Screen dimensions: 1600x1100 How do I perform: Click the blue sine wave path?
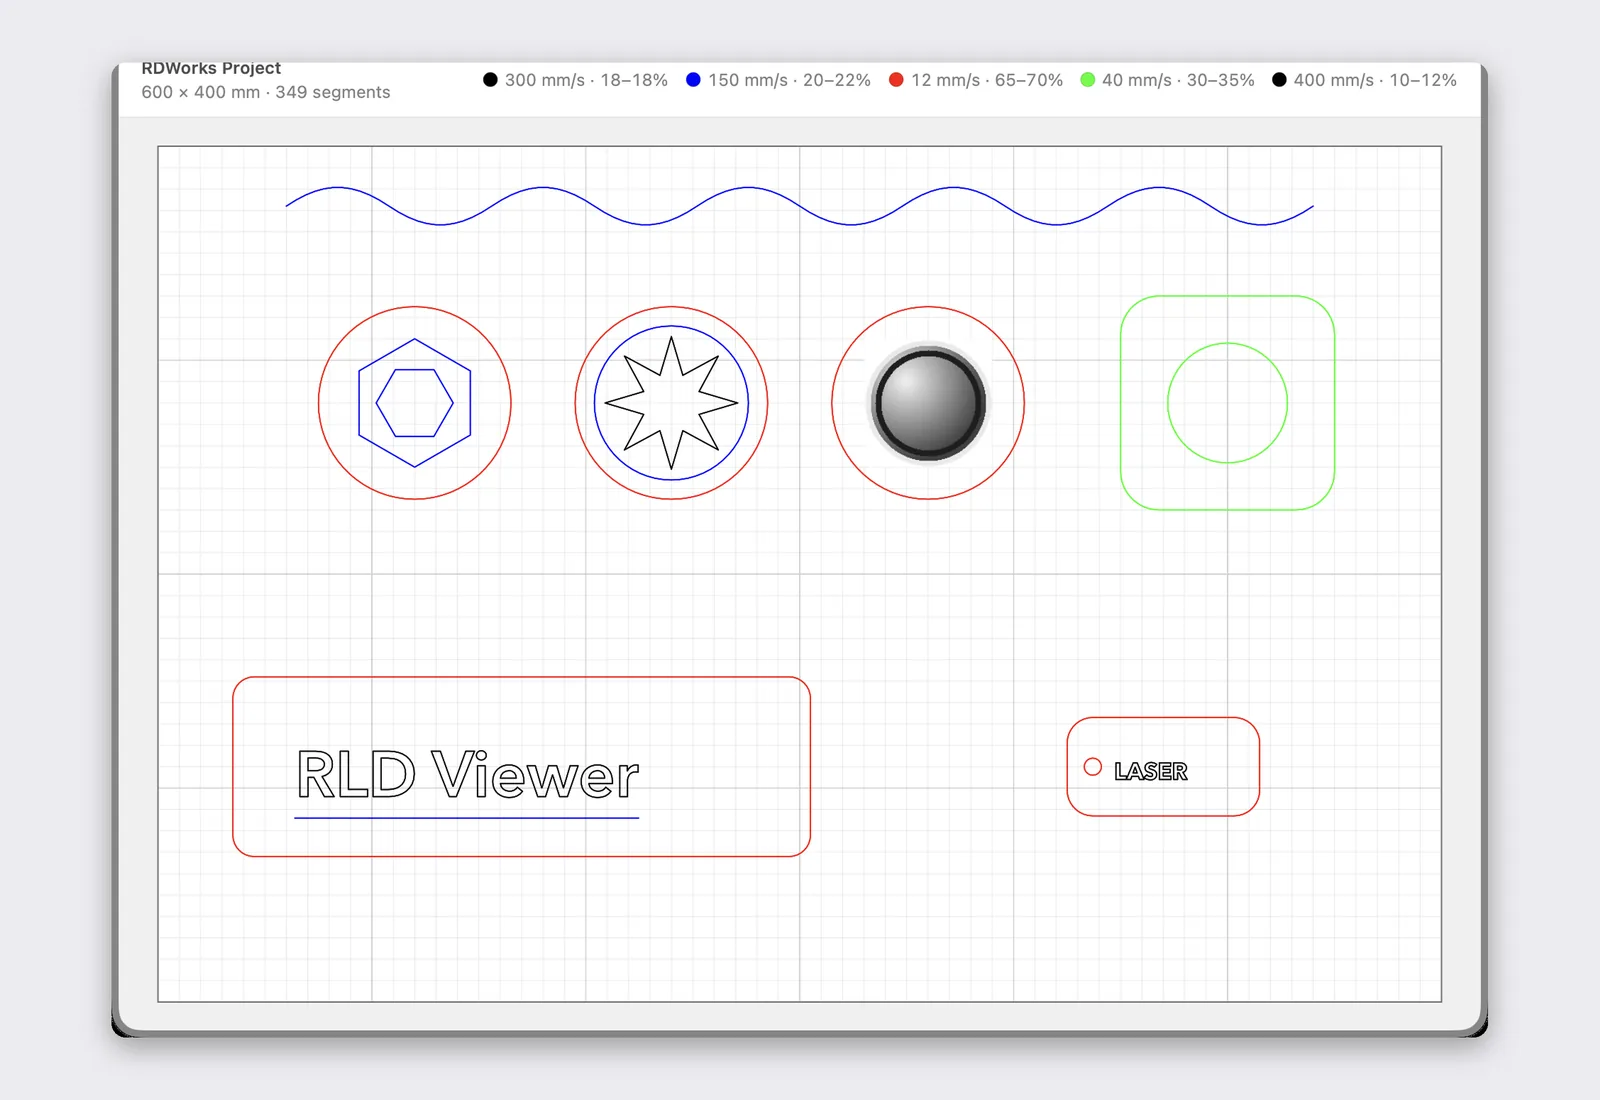pos(799,206)
